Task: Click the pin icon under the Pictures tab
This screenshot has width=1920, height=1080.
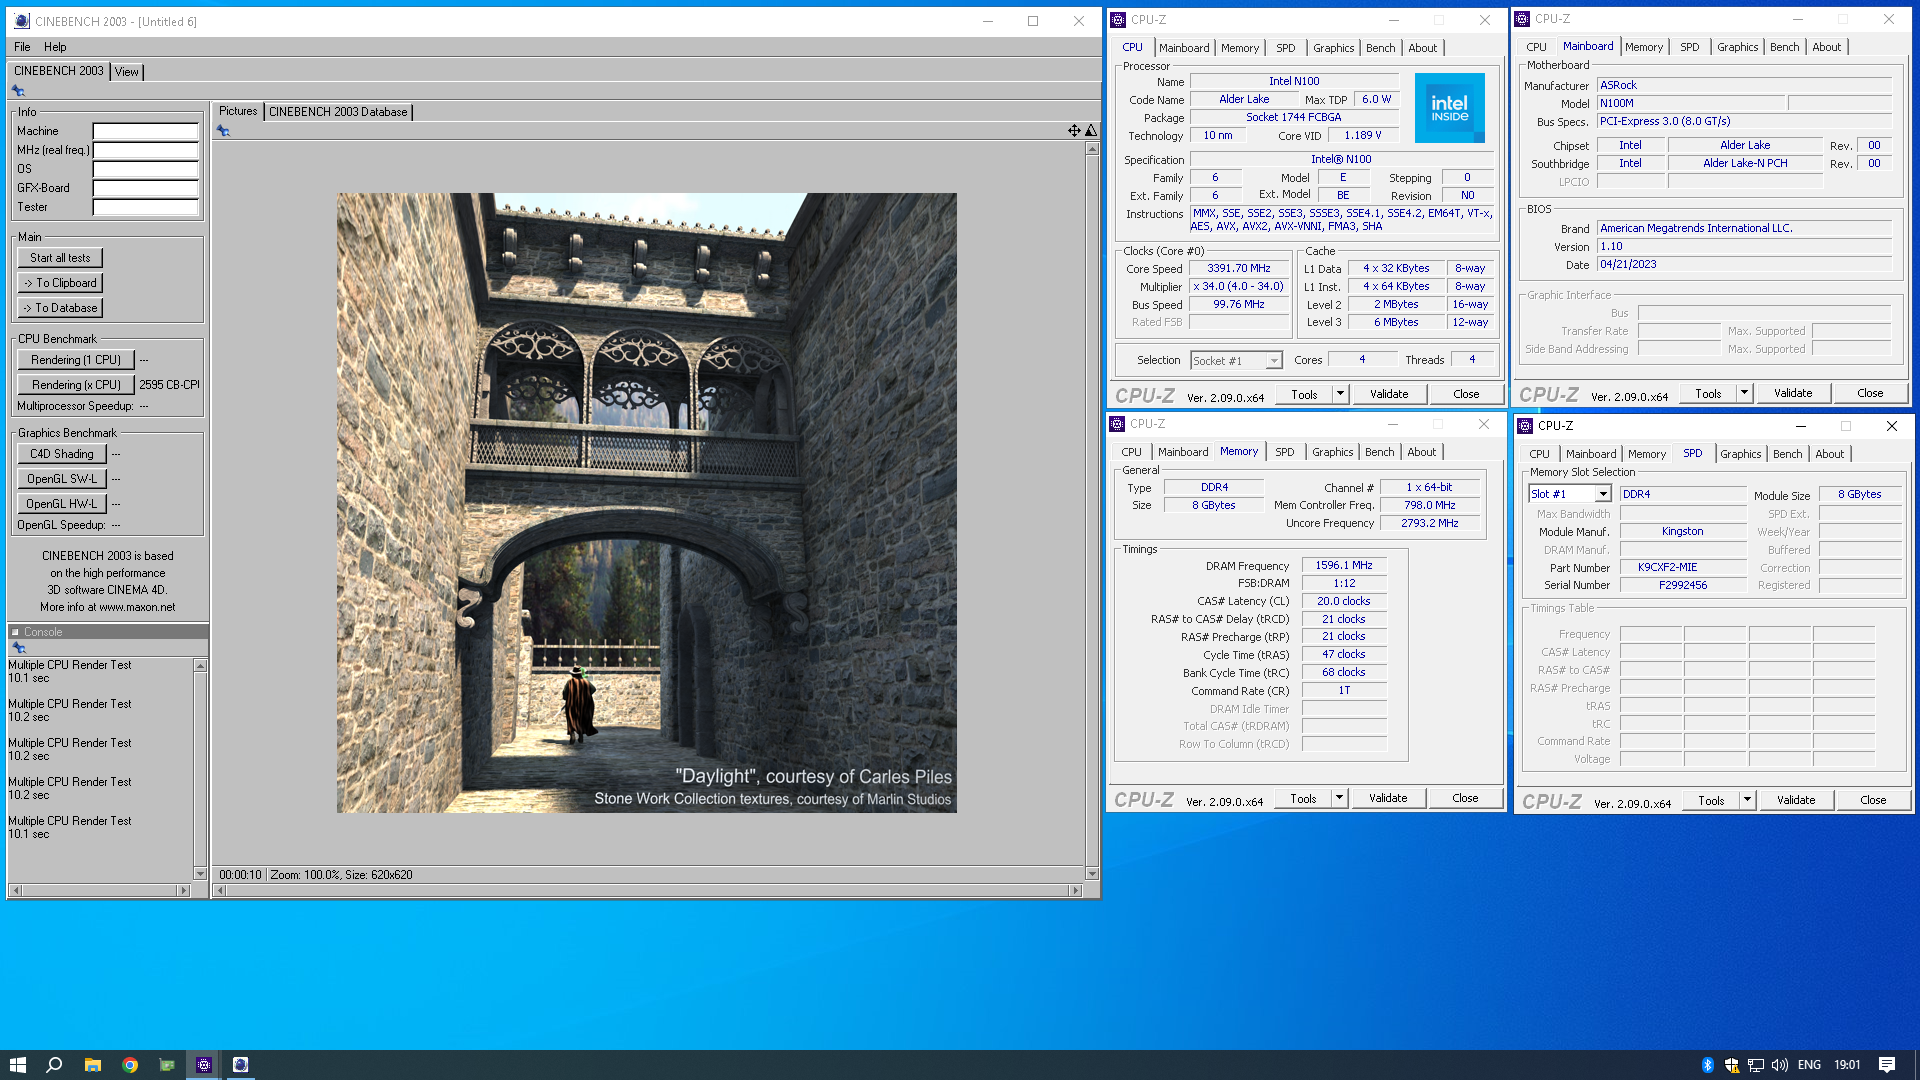Action: [x=223, y=131]
